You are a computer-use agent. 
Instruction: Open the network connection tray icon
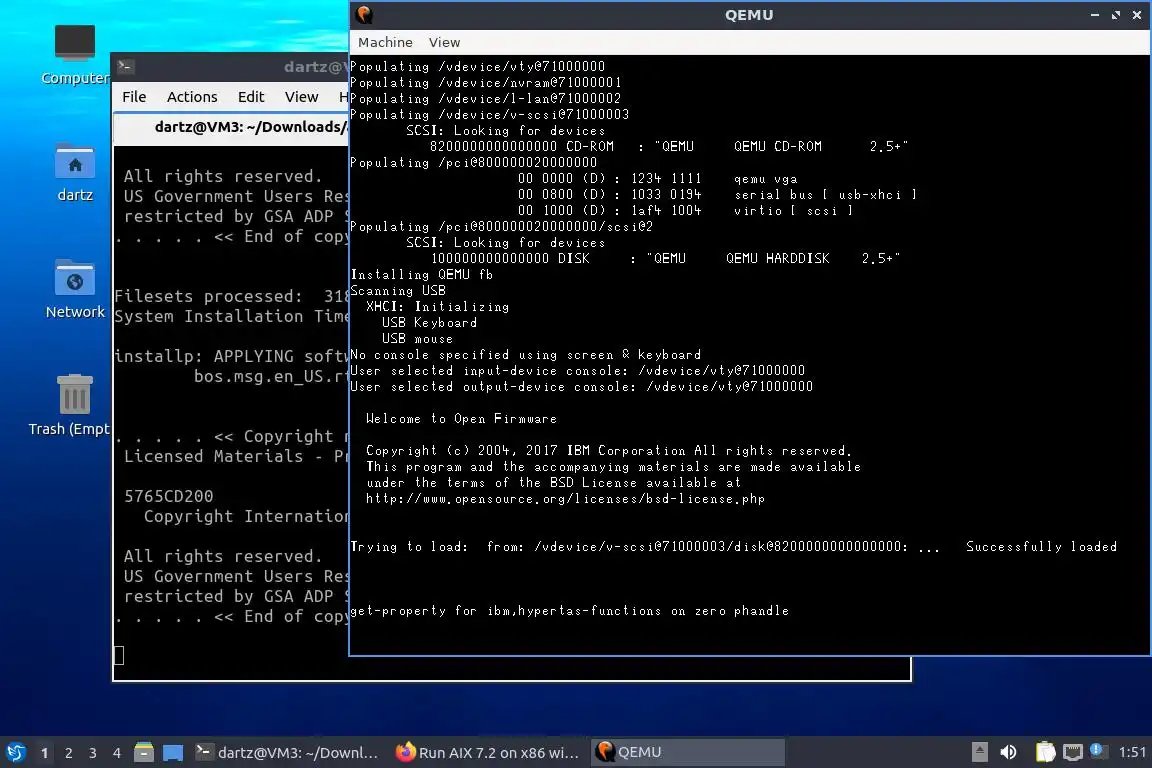coord(1073,752)
